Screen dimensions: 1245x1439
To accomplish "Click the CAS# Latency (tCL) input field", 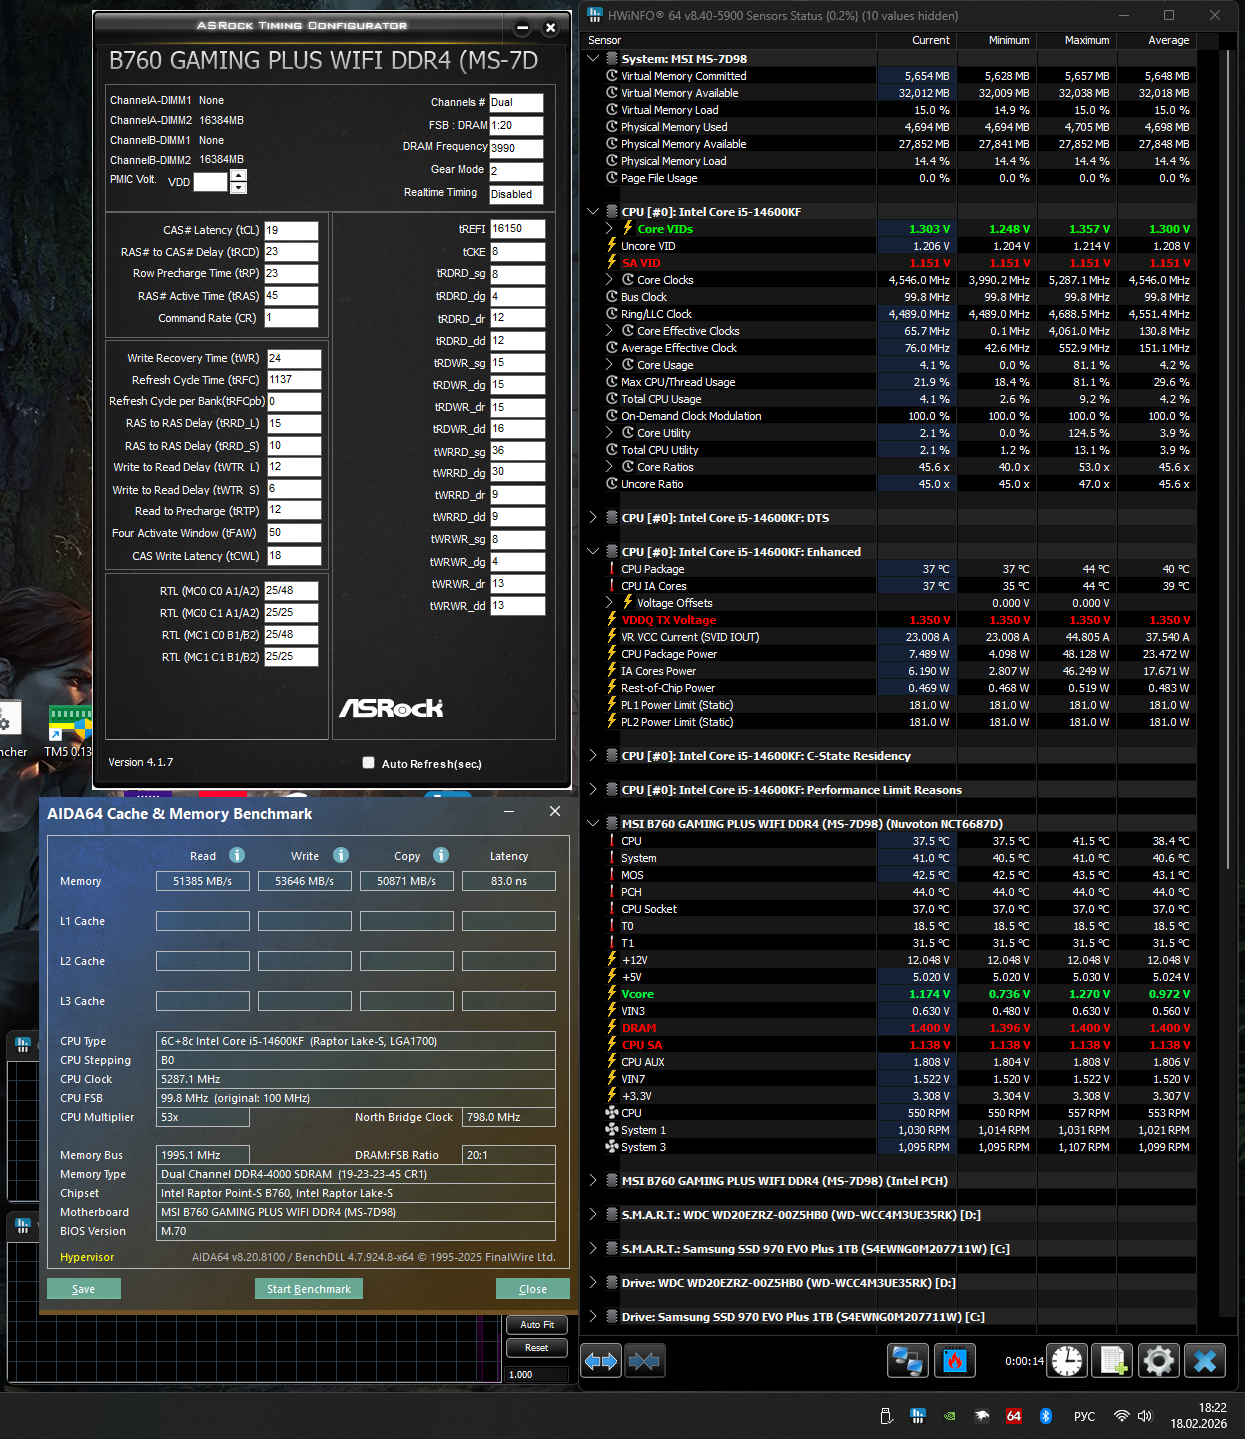I will point(291,230).
